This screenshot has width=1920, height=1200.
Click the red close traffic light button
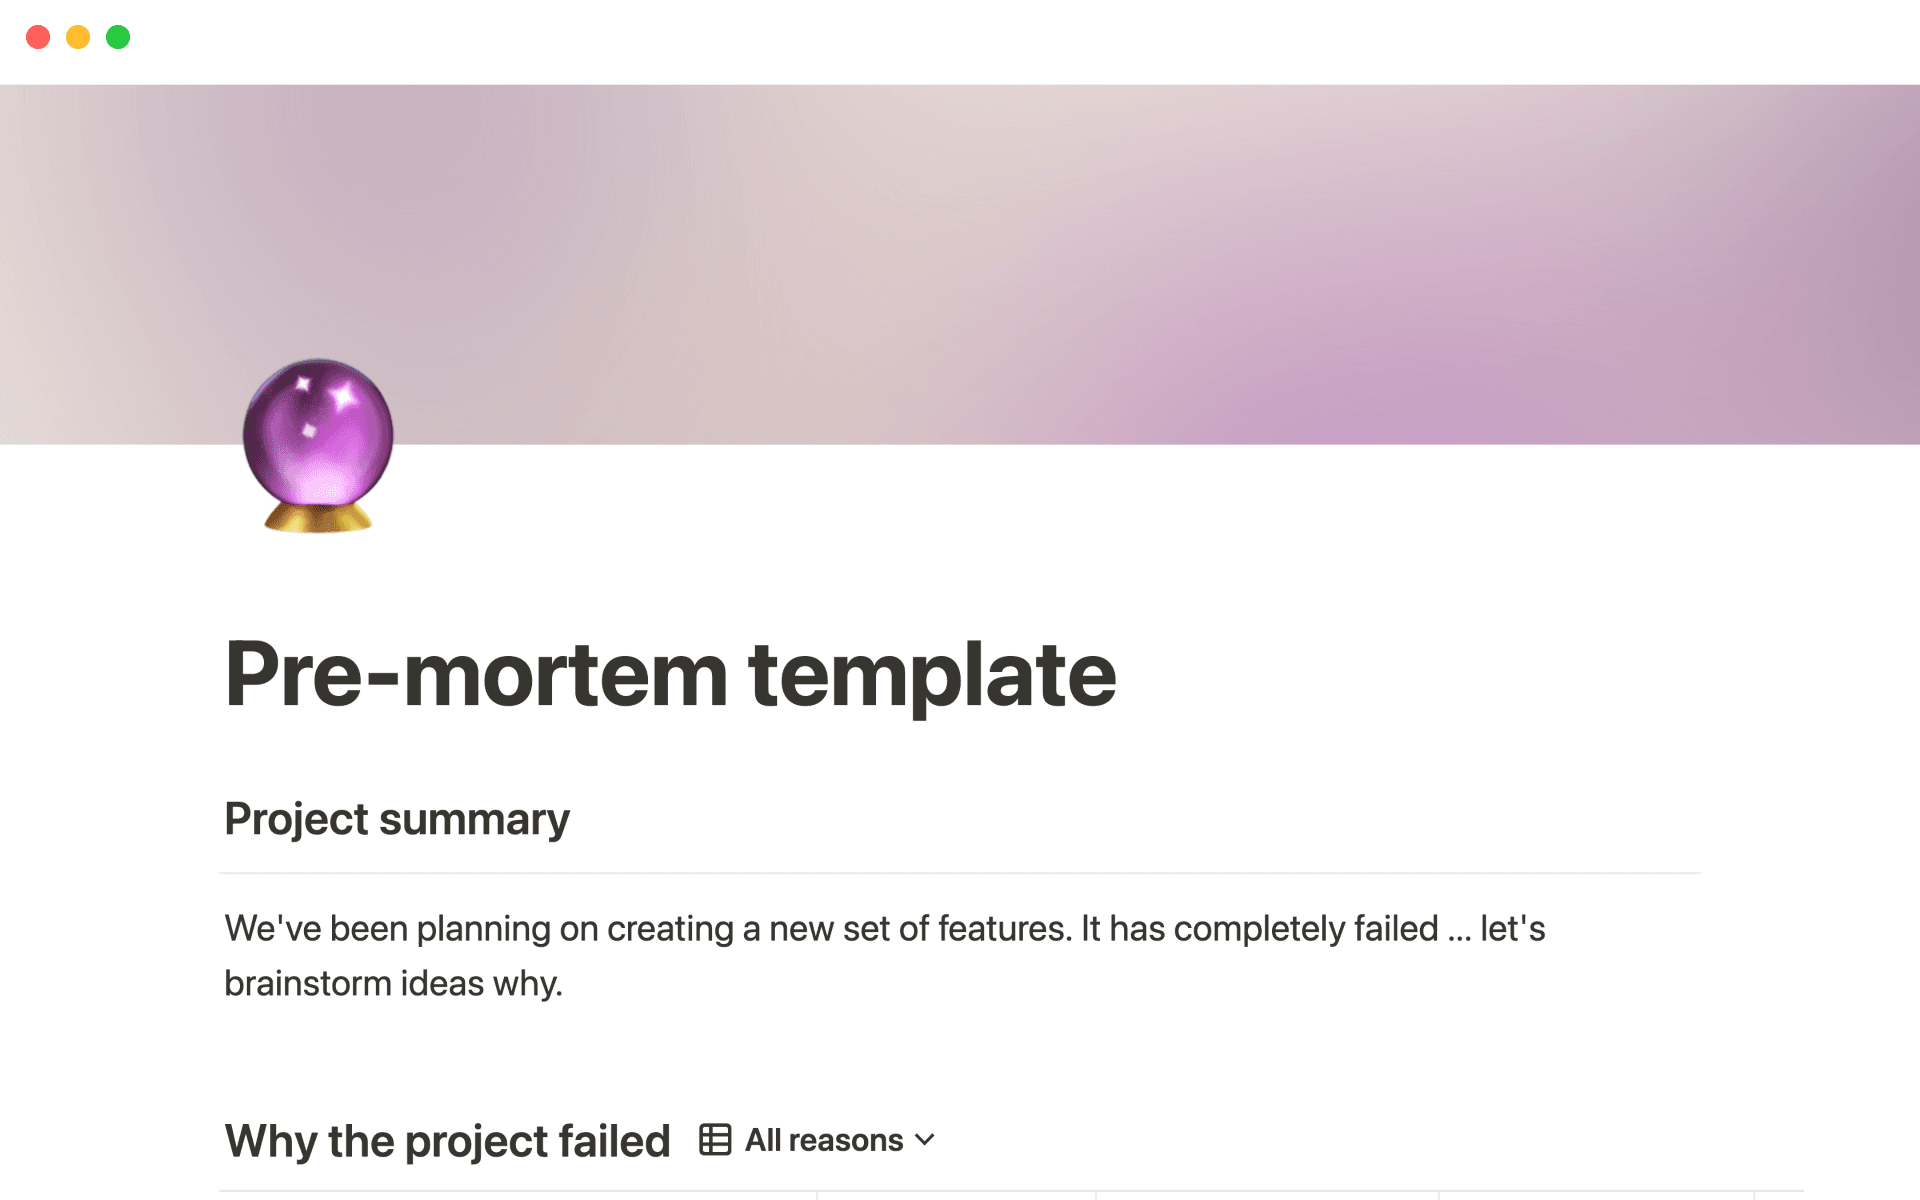tap(38, 37)
